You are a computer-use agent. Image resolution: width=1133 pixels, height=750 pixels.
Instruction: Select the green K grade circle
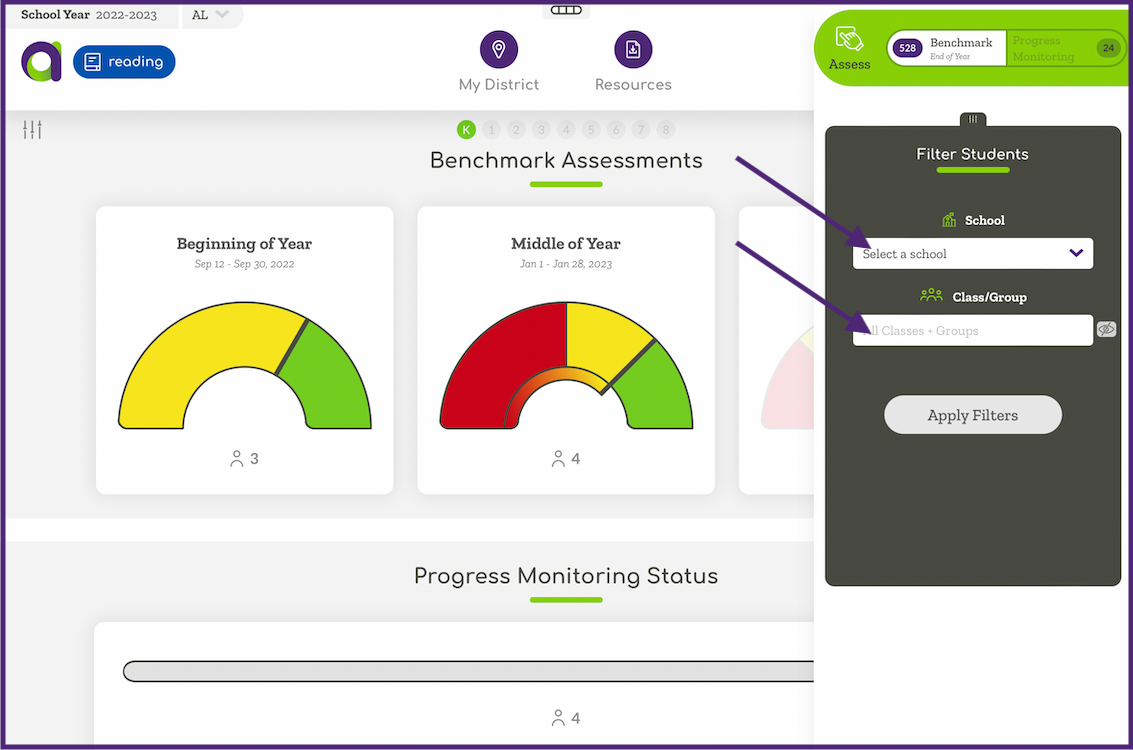coord(466,129)
